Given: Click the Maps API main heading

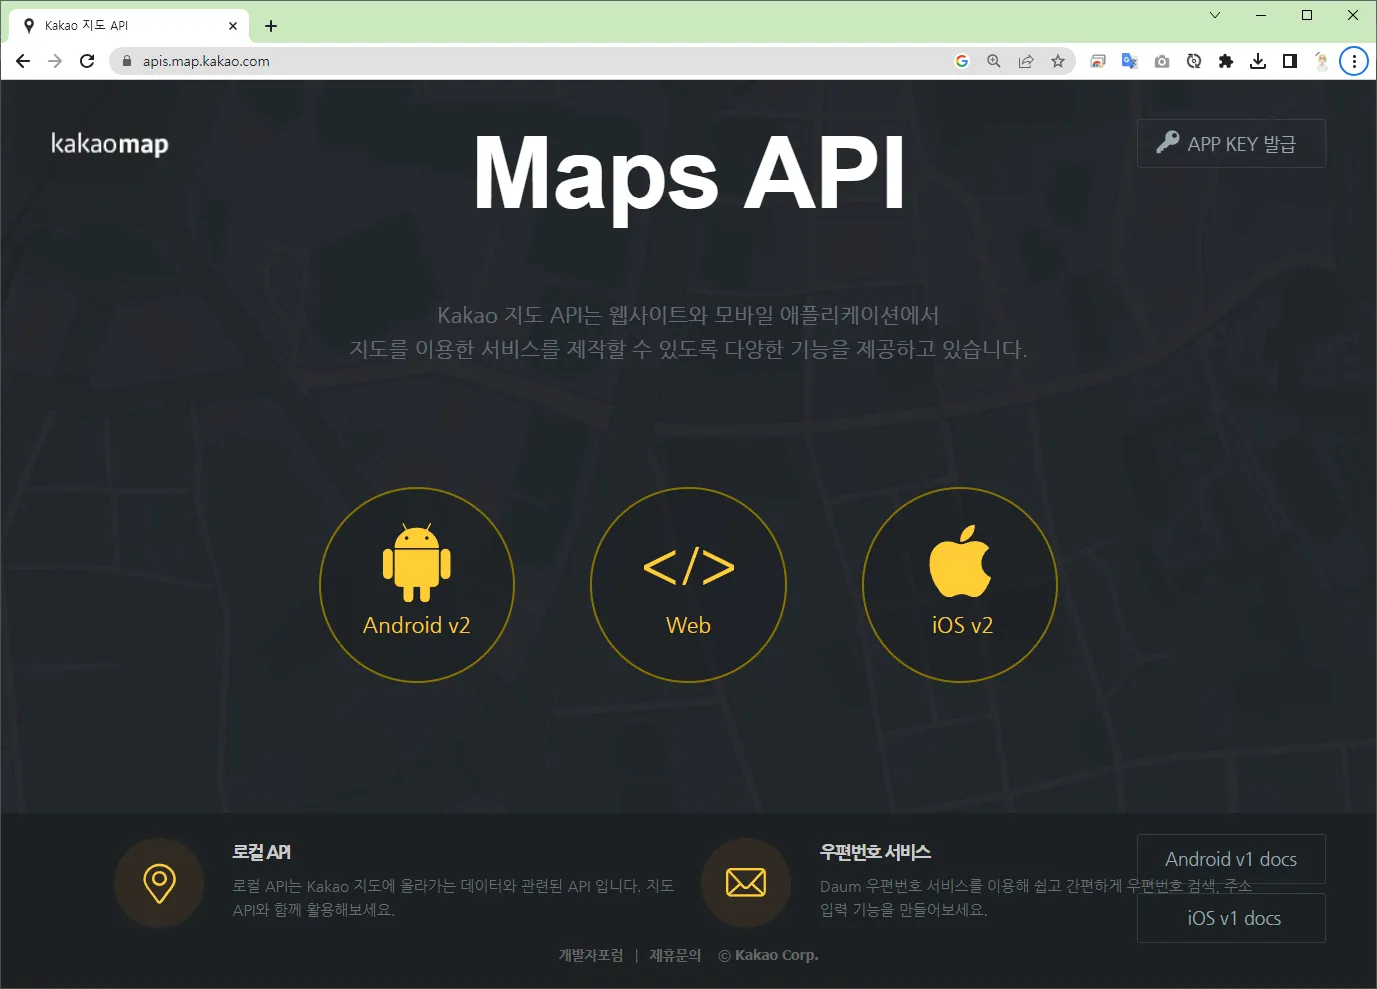Looking at the screenshot, I should 689,176.
